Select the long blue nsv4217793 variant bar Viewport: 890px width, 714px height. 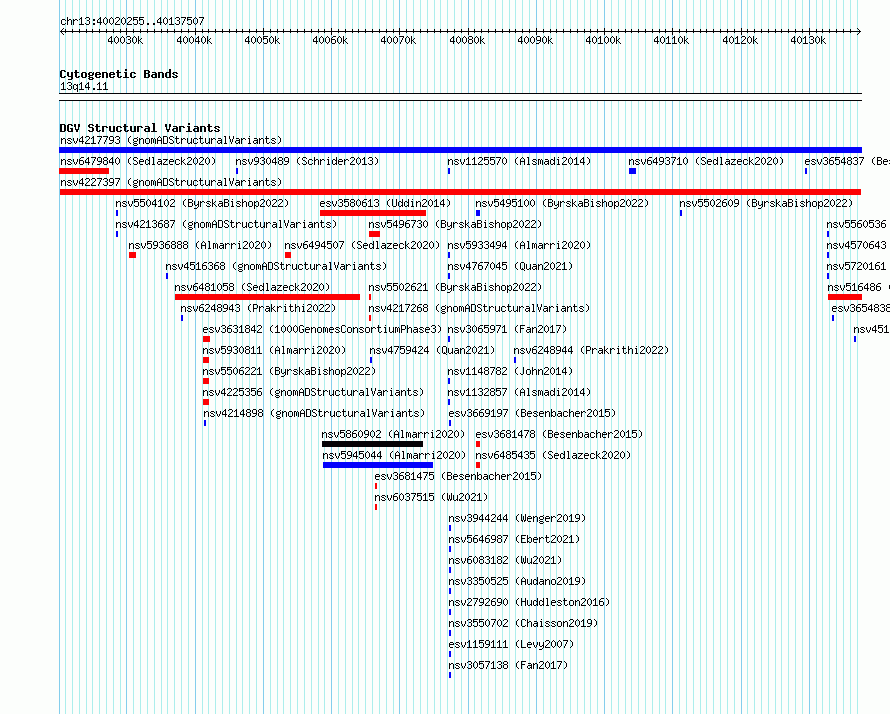click(x=460, y=150)
